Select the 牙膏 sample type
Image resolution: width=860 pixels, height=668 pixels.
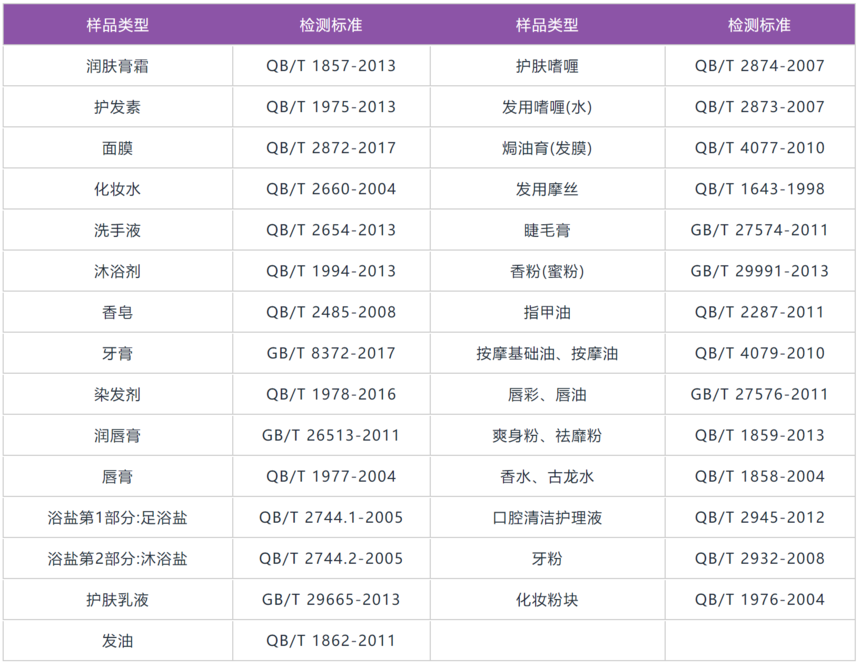pyautogui.click(x=117, y=353)
